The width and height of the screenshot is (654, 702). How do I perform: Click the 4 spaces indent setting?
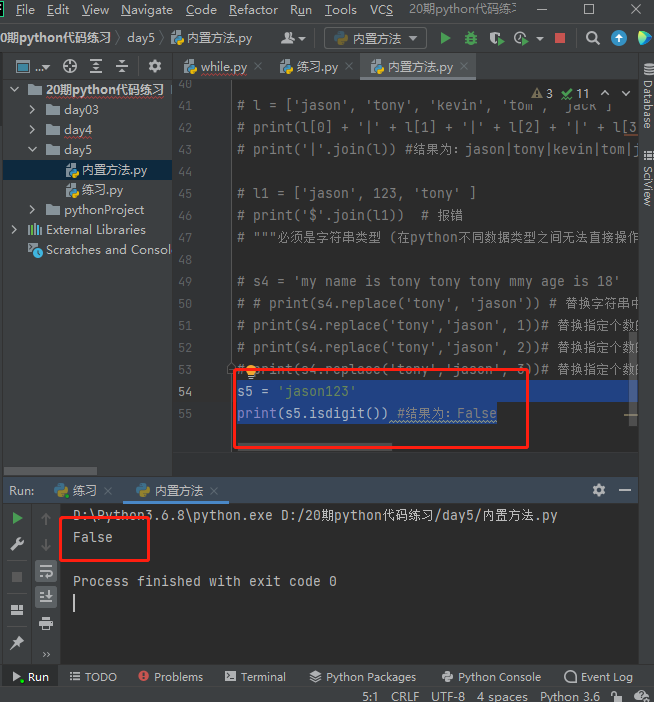[x=502, y=697]
